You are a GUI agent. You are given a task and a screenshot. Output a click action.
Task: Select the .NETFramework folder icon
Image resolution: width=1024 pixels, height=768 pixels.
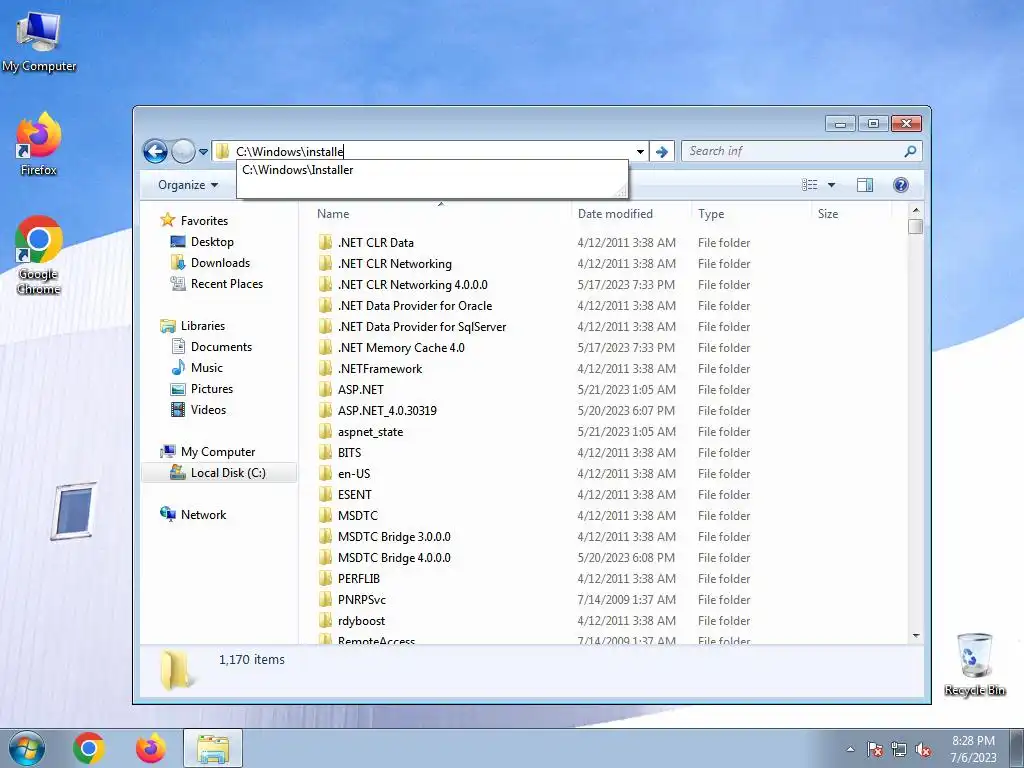325,368
